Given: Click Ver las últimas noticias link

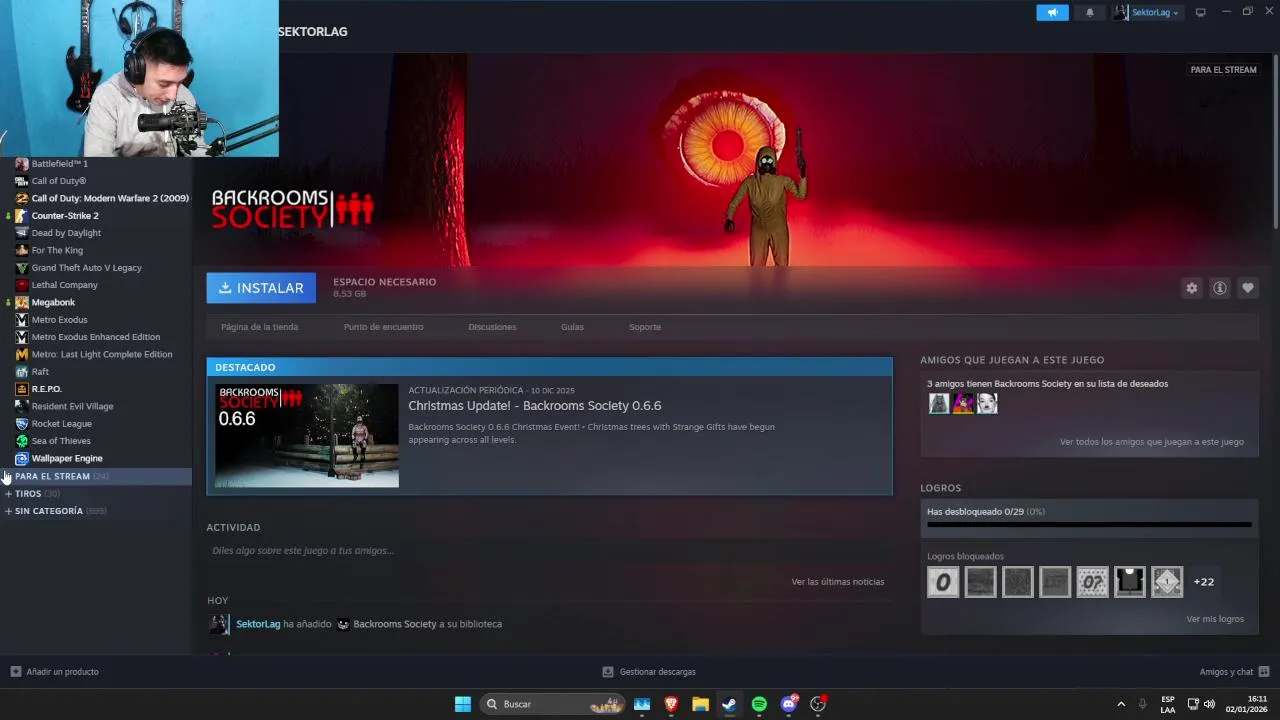Looking at the screenshot, I should (838, 582).
